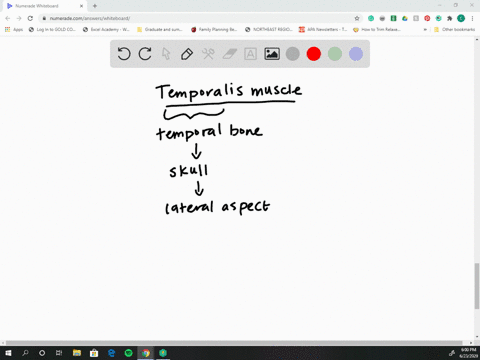
Task: Open the shapes and tools icon
Action: (208, 54)
